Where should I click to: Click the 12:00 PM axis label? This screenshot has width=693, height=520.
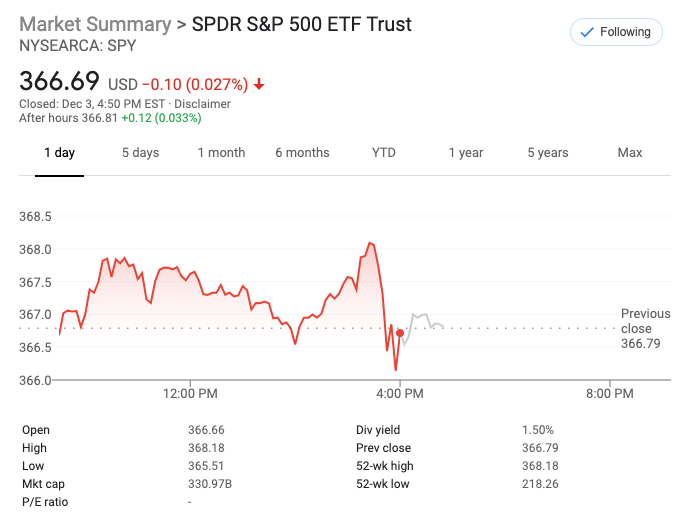[x=190, y=394]
